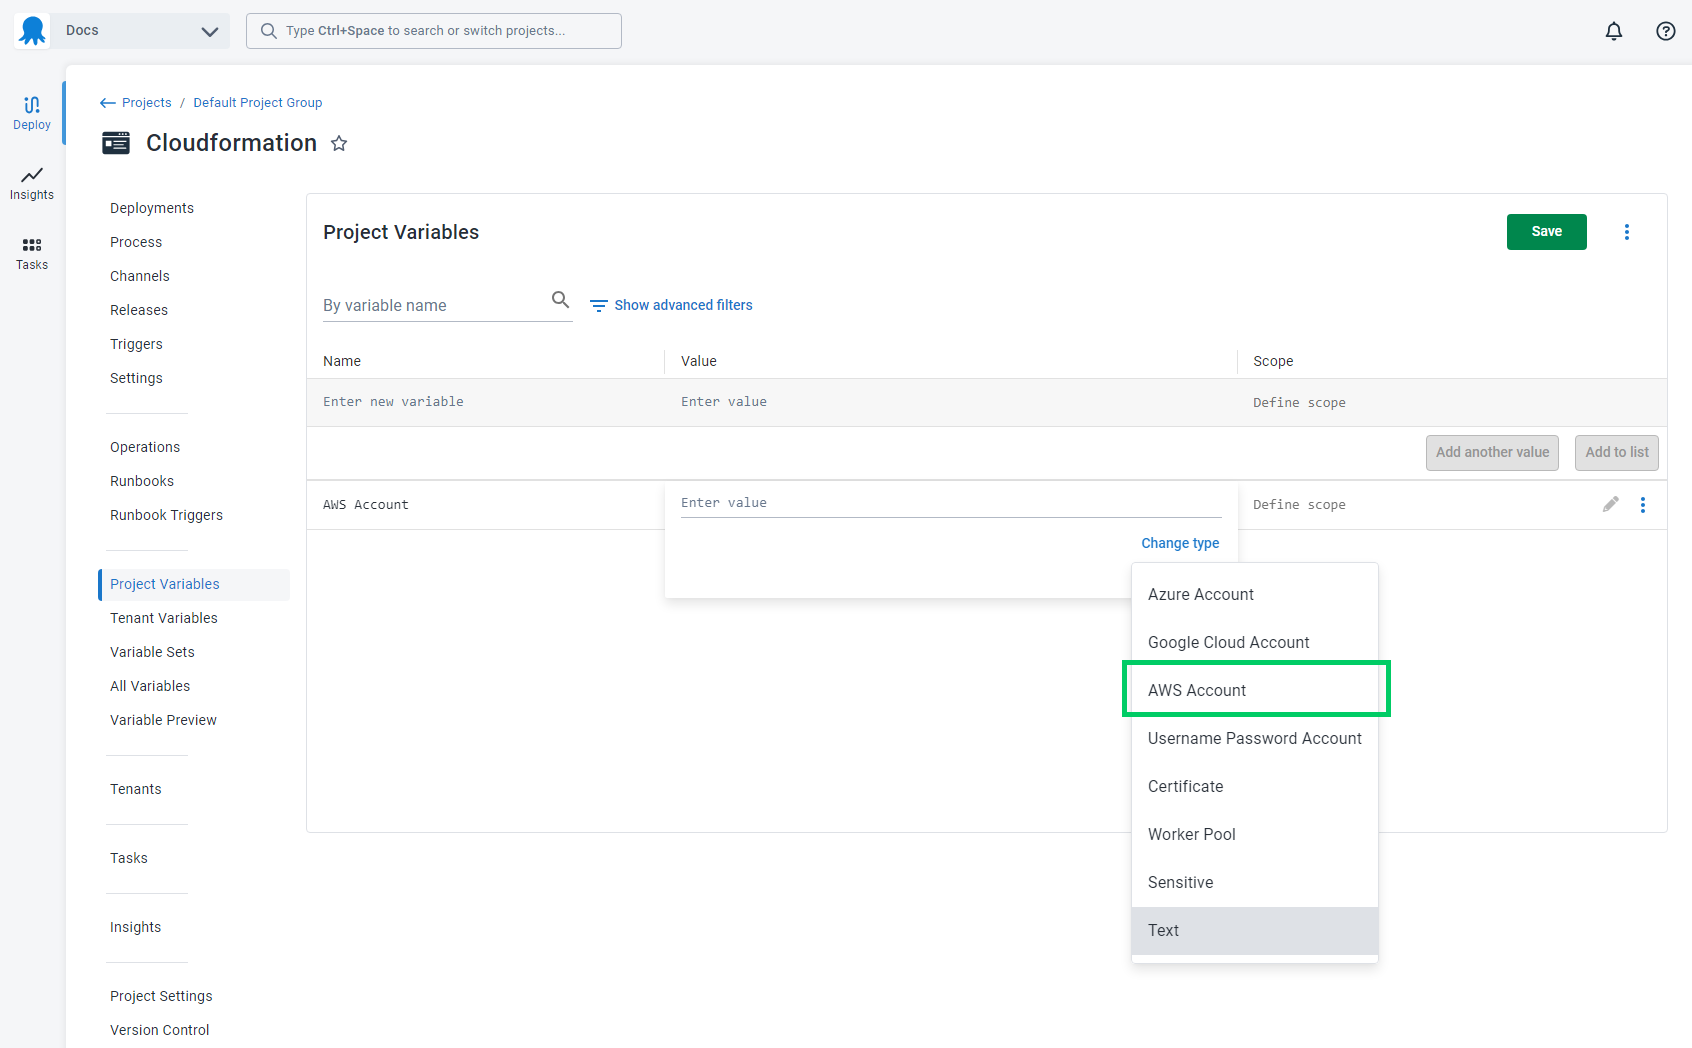
Task: Select Azure Account type
Action: pos(1255,594)
